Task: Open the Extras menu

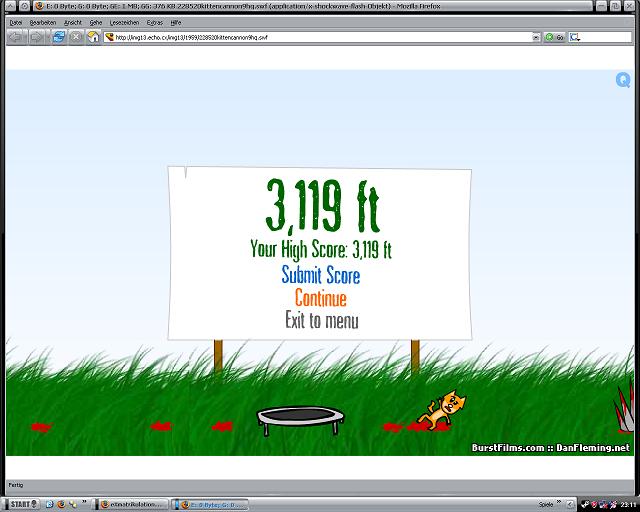Action: click(154, 21)
